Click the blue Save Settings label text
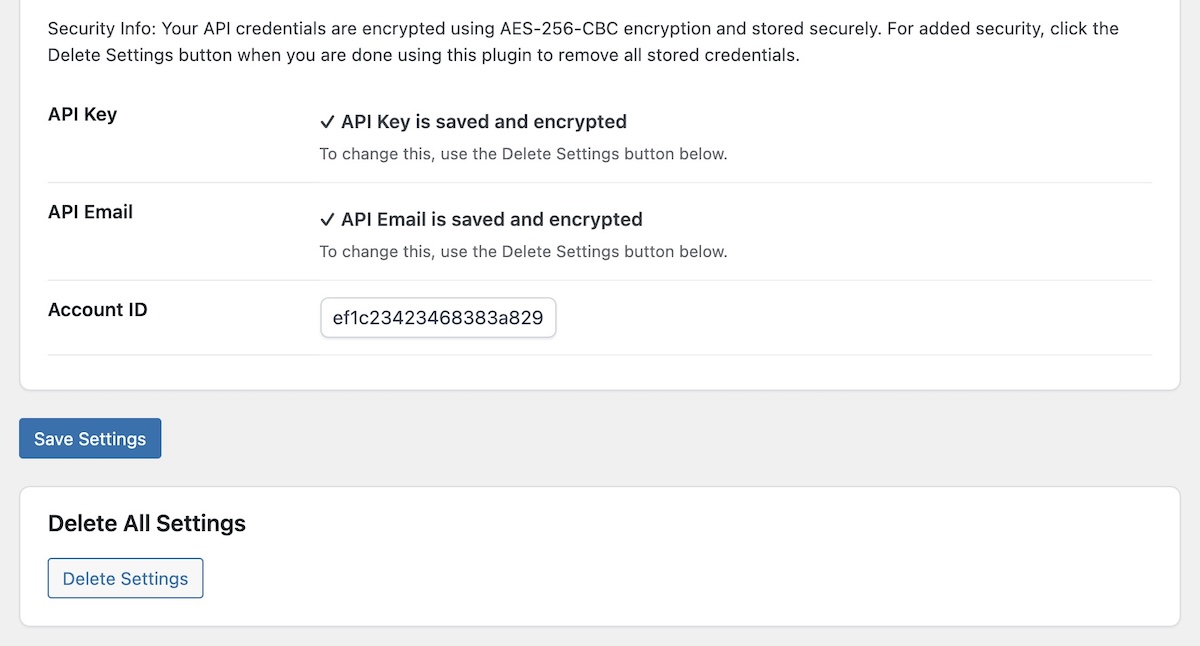This screenshot has width=1200, height=646. 89,438
